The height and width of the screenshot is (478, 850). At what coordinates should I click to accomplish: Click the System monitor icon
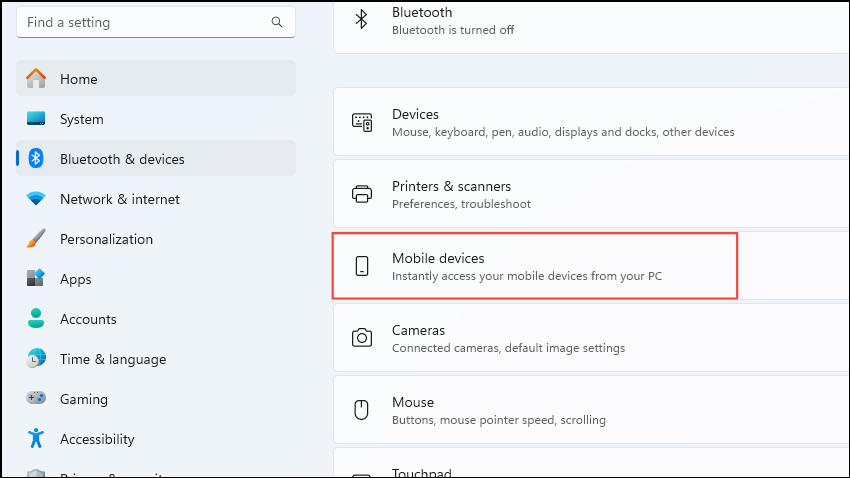coord(36,119)
